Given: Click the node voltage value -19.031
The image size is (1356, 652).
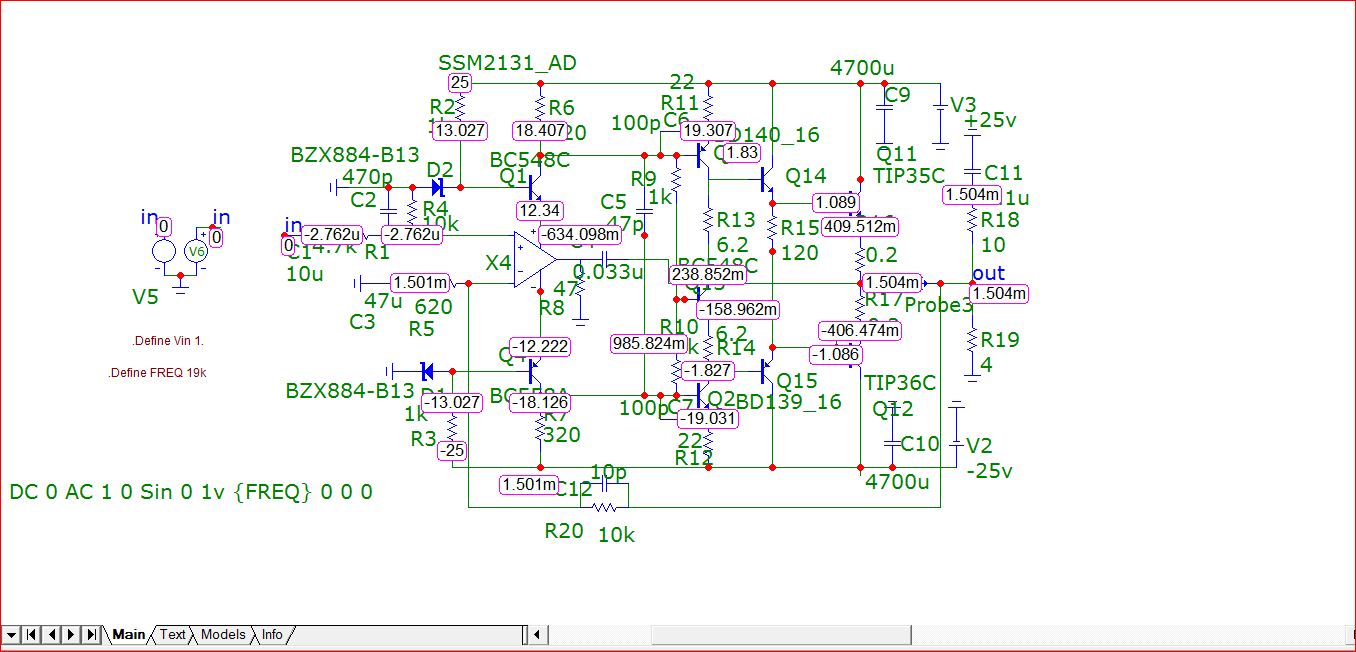Looking at the screenshot, I should 707,419.
